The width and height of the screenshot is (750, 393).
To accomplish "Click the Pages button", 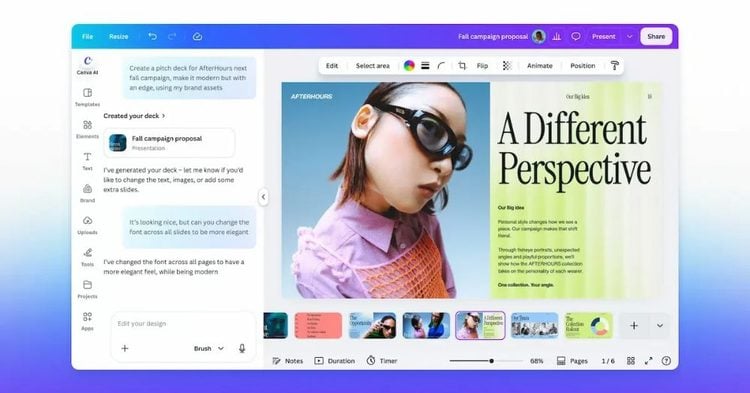I will [572, 361].
